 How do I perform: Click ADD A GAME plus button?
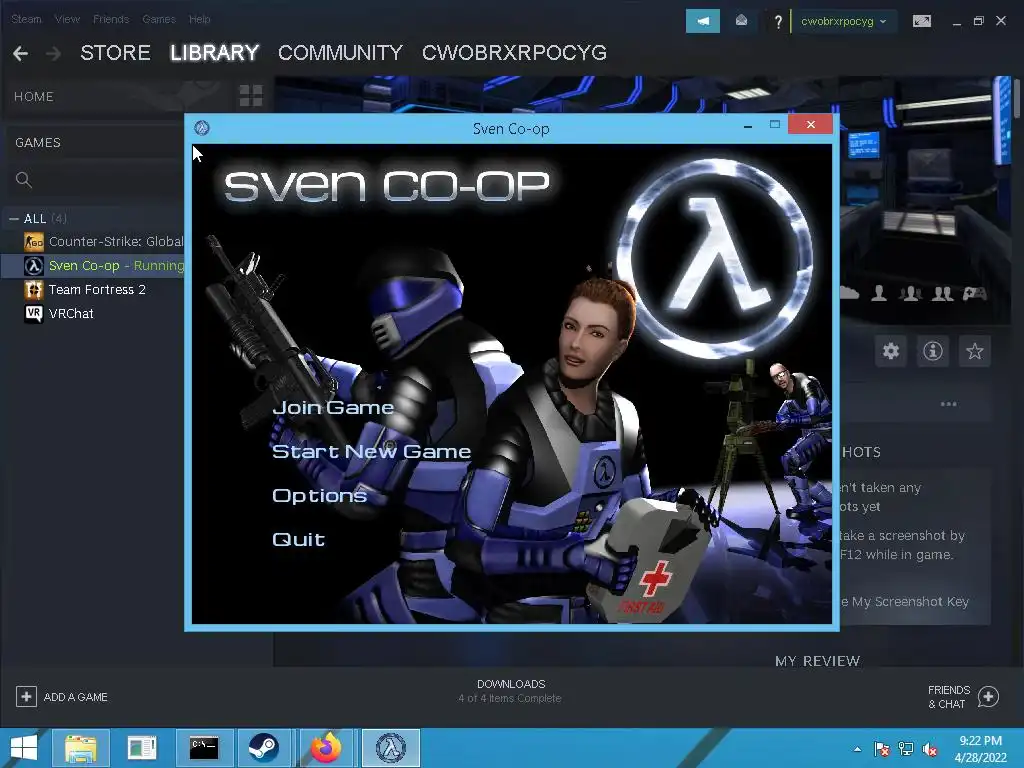[26, 697]
